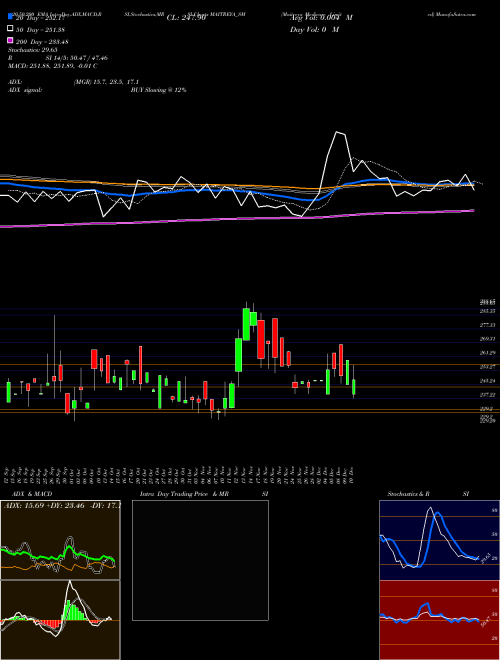Click the ADX (MGR) values text
The width and height of the screenshot is (500, 660).
[106, 82]
